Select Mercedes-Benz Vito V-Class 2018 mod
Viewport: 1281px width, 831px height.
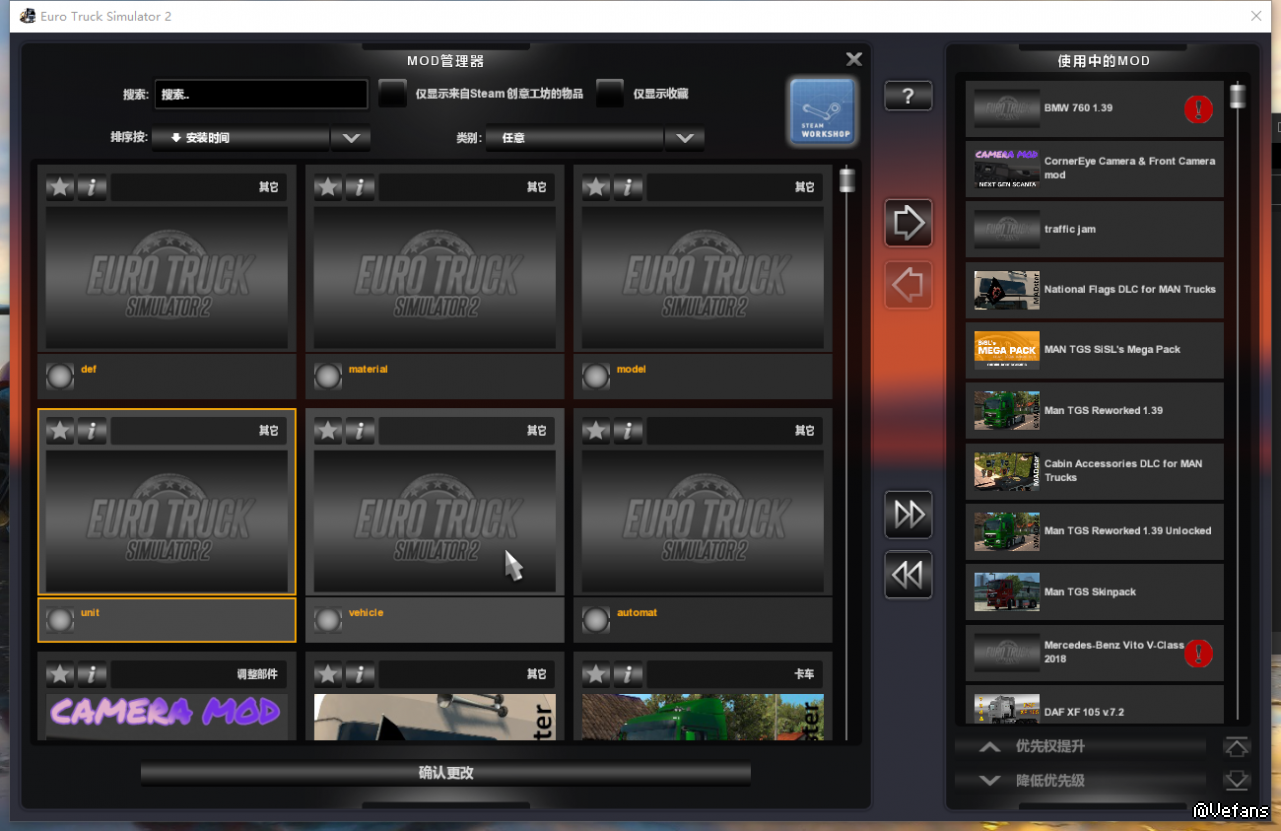1094,652
